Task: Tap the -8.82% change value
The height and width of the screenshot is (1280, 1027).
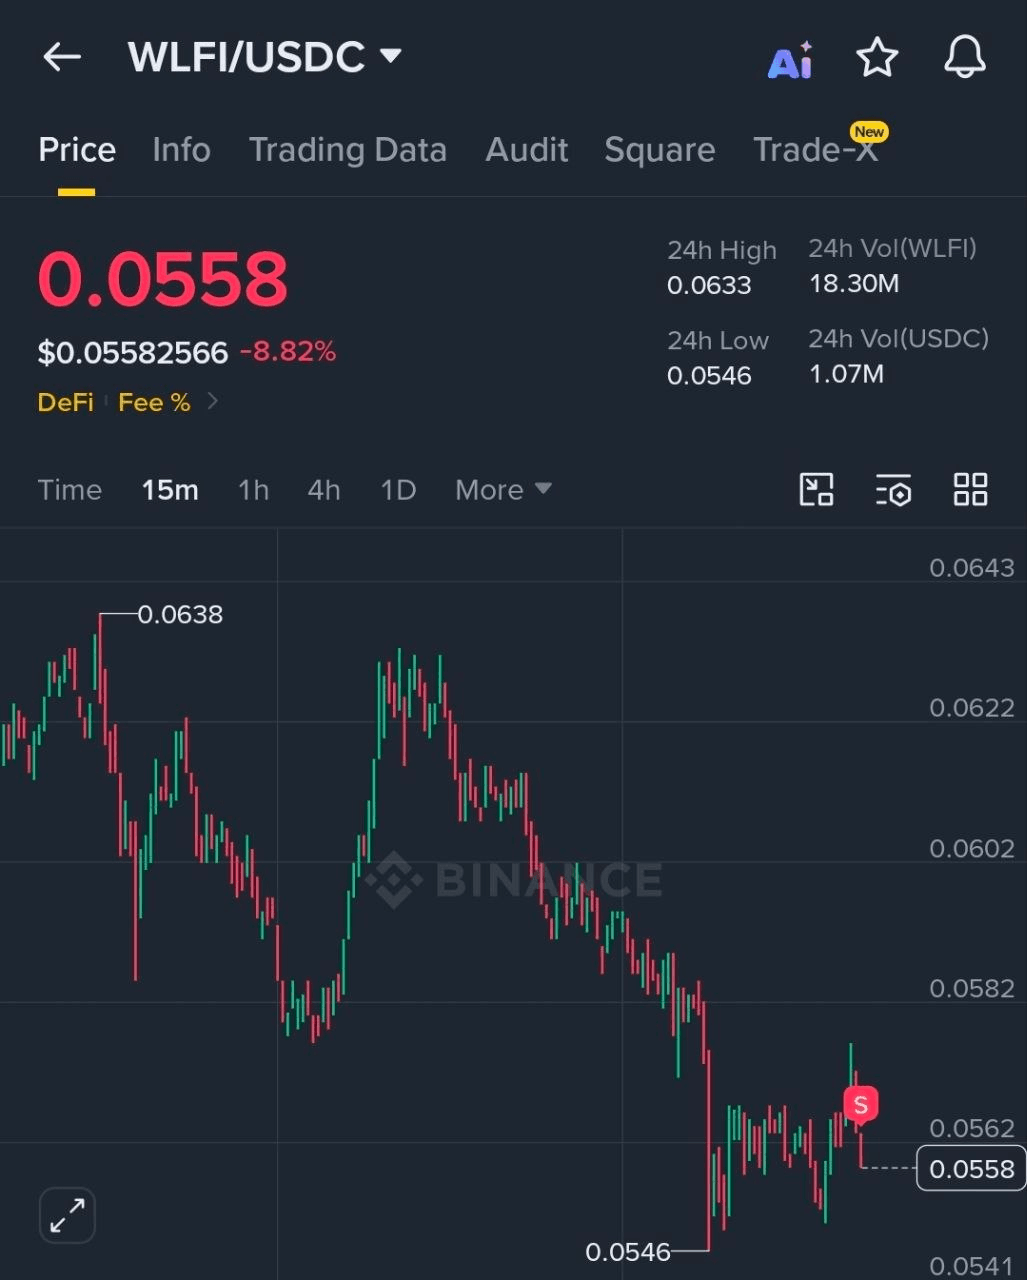Action: [288, 352]
